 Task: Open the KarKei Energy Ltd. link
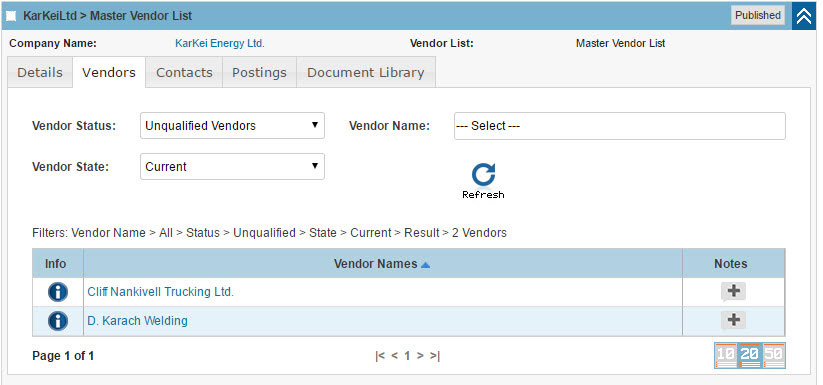click(x=220, y=44)
